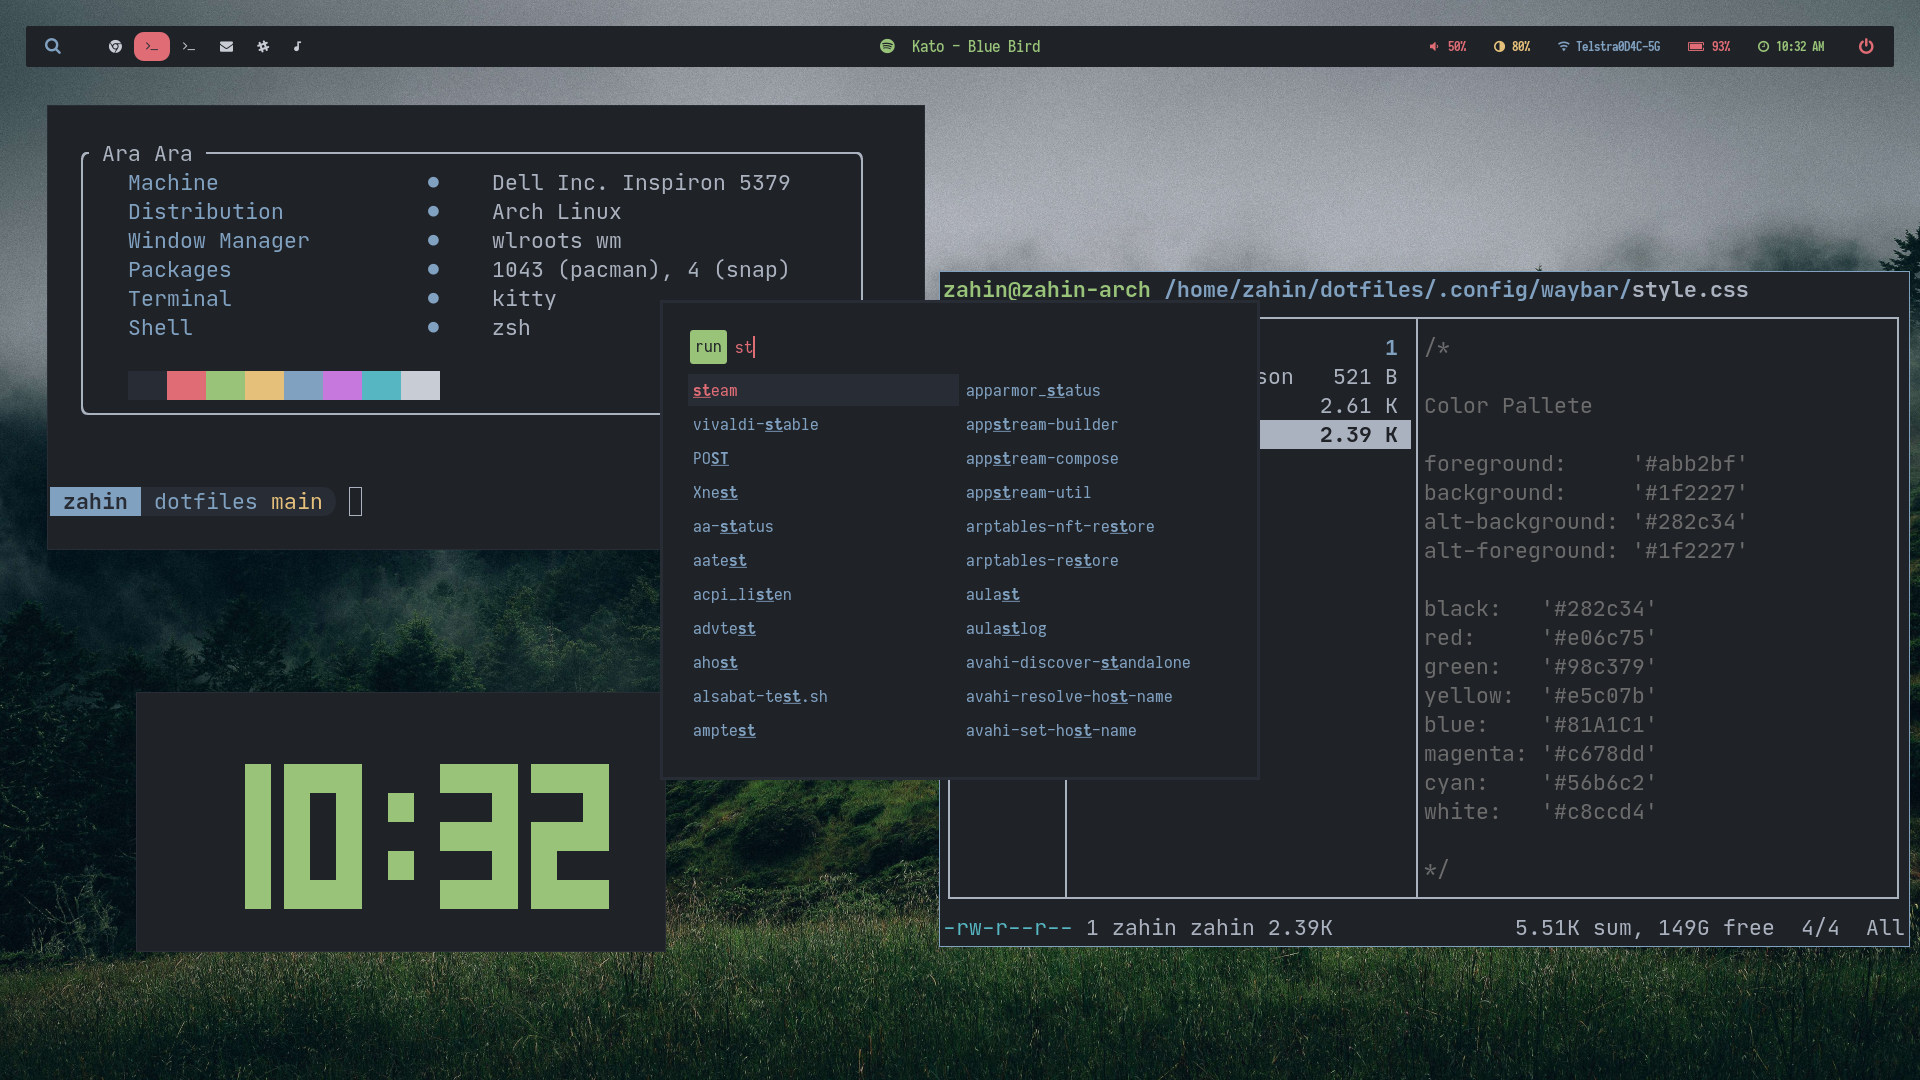1920x1080 pixels.
Task: Pick appstream-builder in the launcher list
Action: pyautogui.click(x=1042, y=425)
